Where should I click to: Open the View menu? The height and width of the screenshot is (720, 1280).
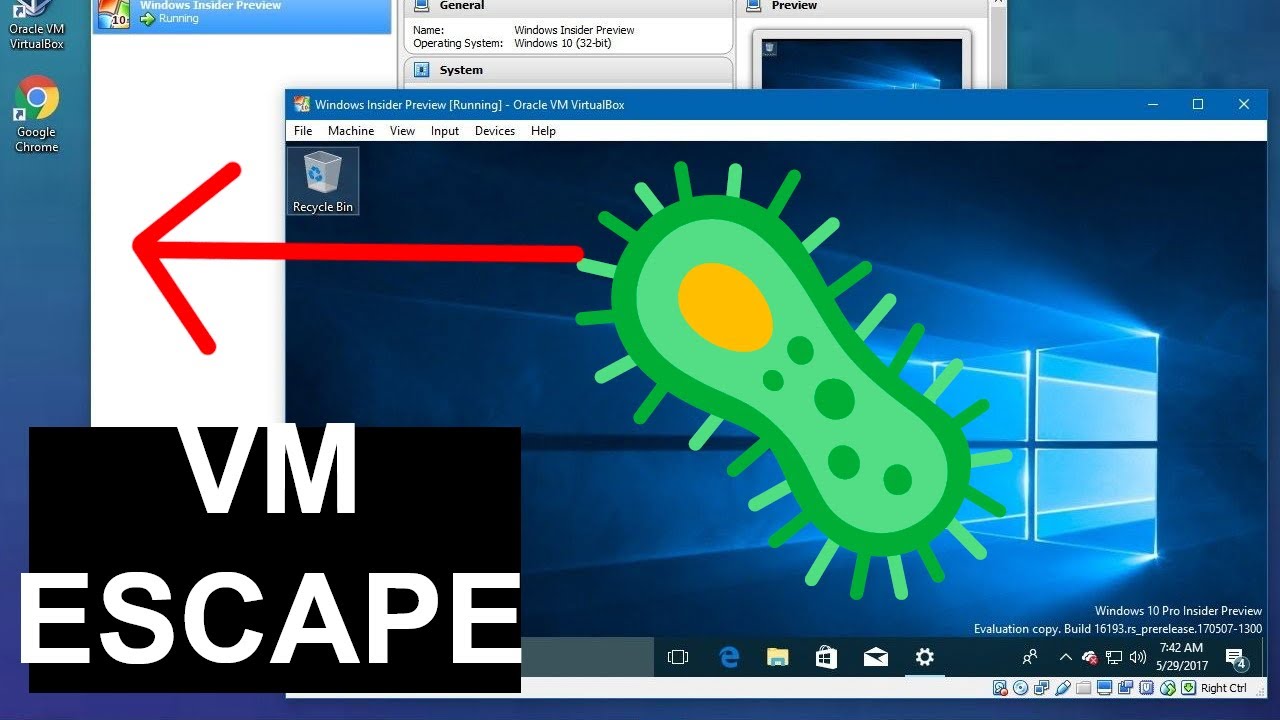[402, 131]
